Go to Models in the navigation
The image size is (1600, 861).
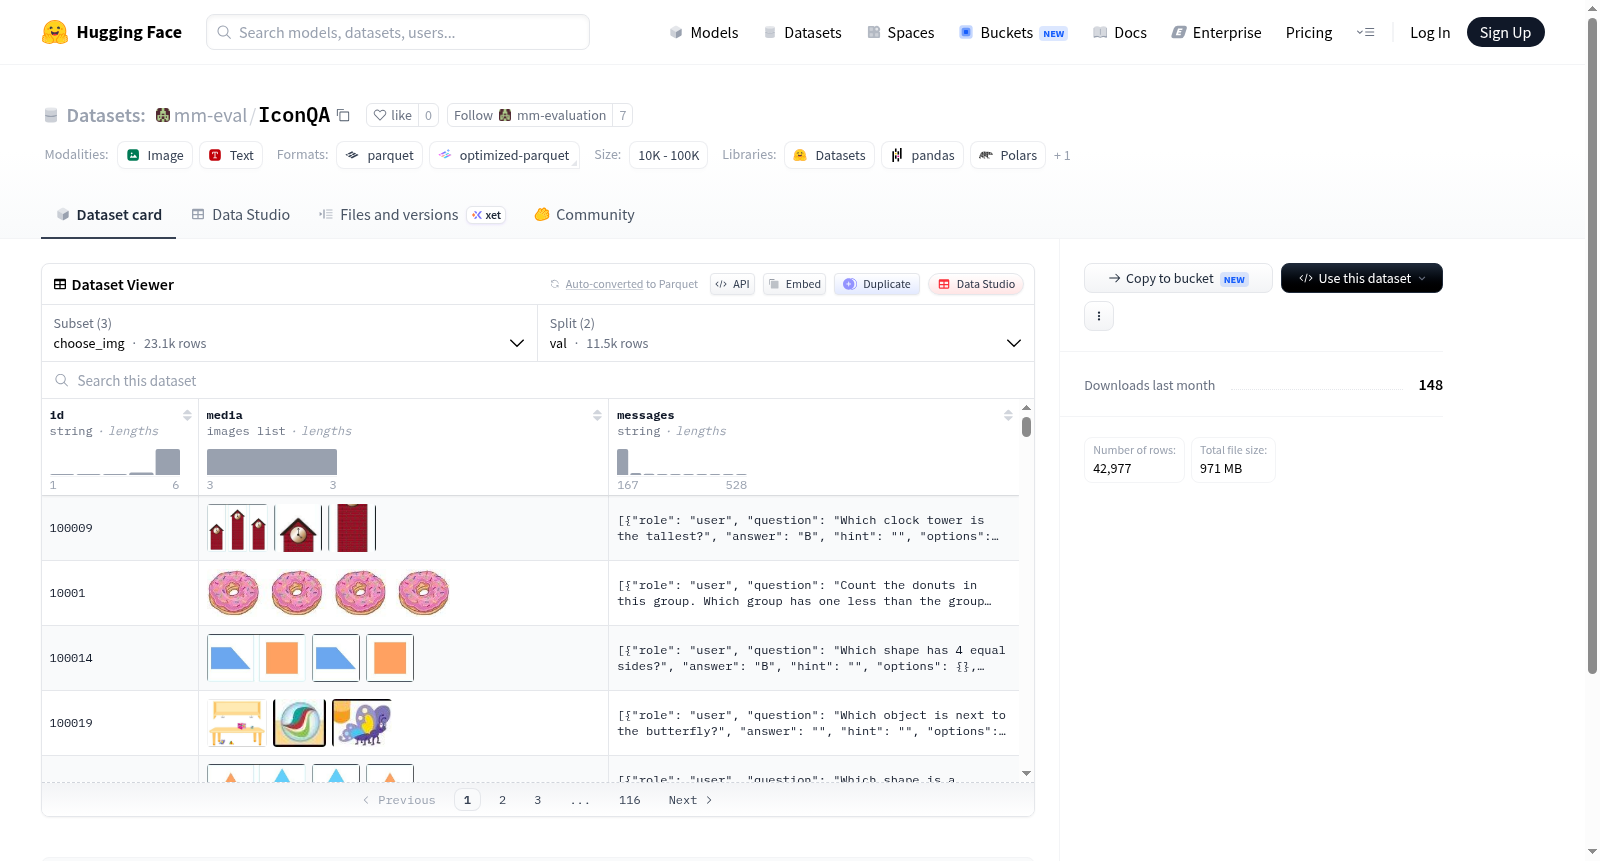(704, 32)
